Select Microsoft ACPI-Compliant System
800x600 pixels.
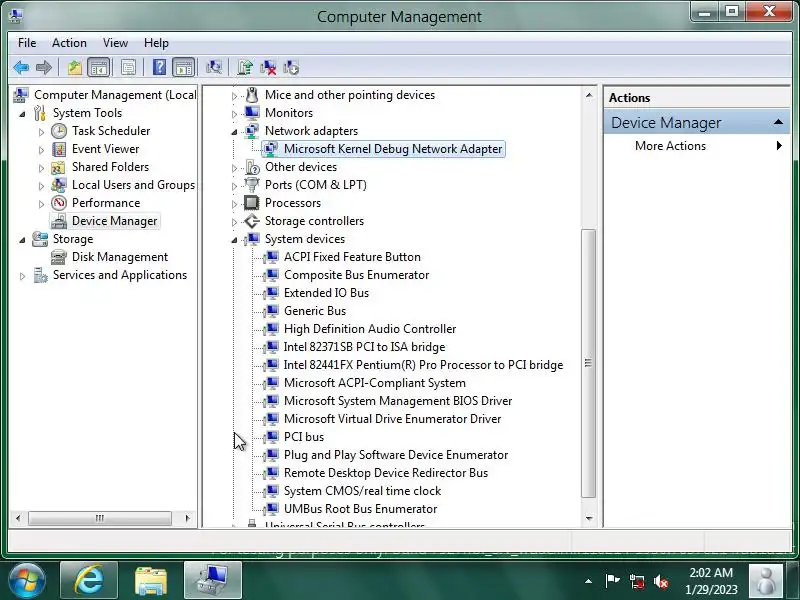click(x=374, y=383)
